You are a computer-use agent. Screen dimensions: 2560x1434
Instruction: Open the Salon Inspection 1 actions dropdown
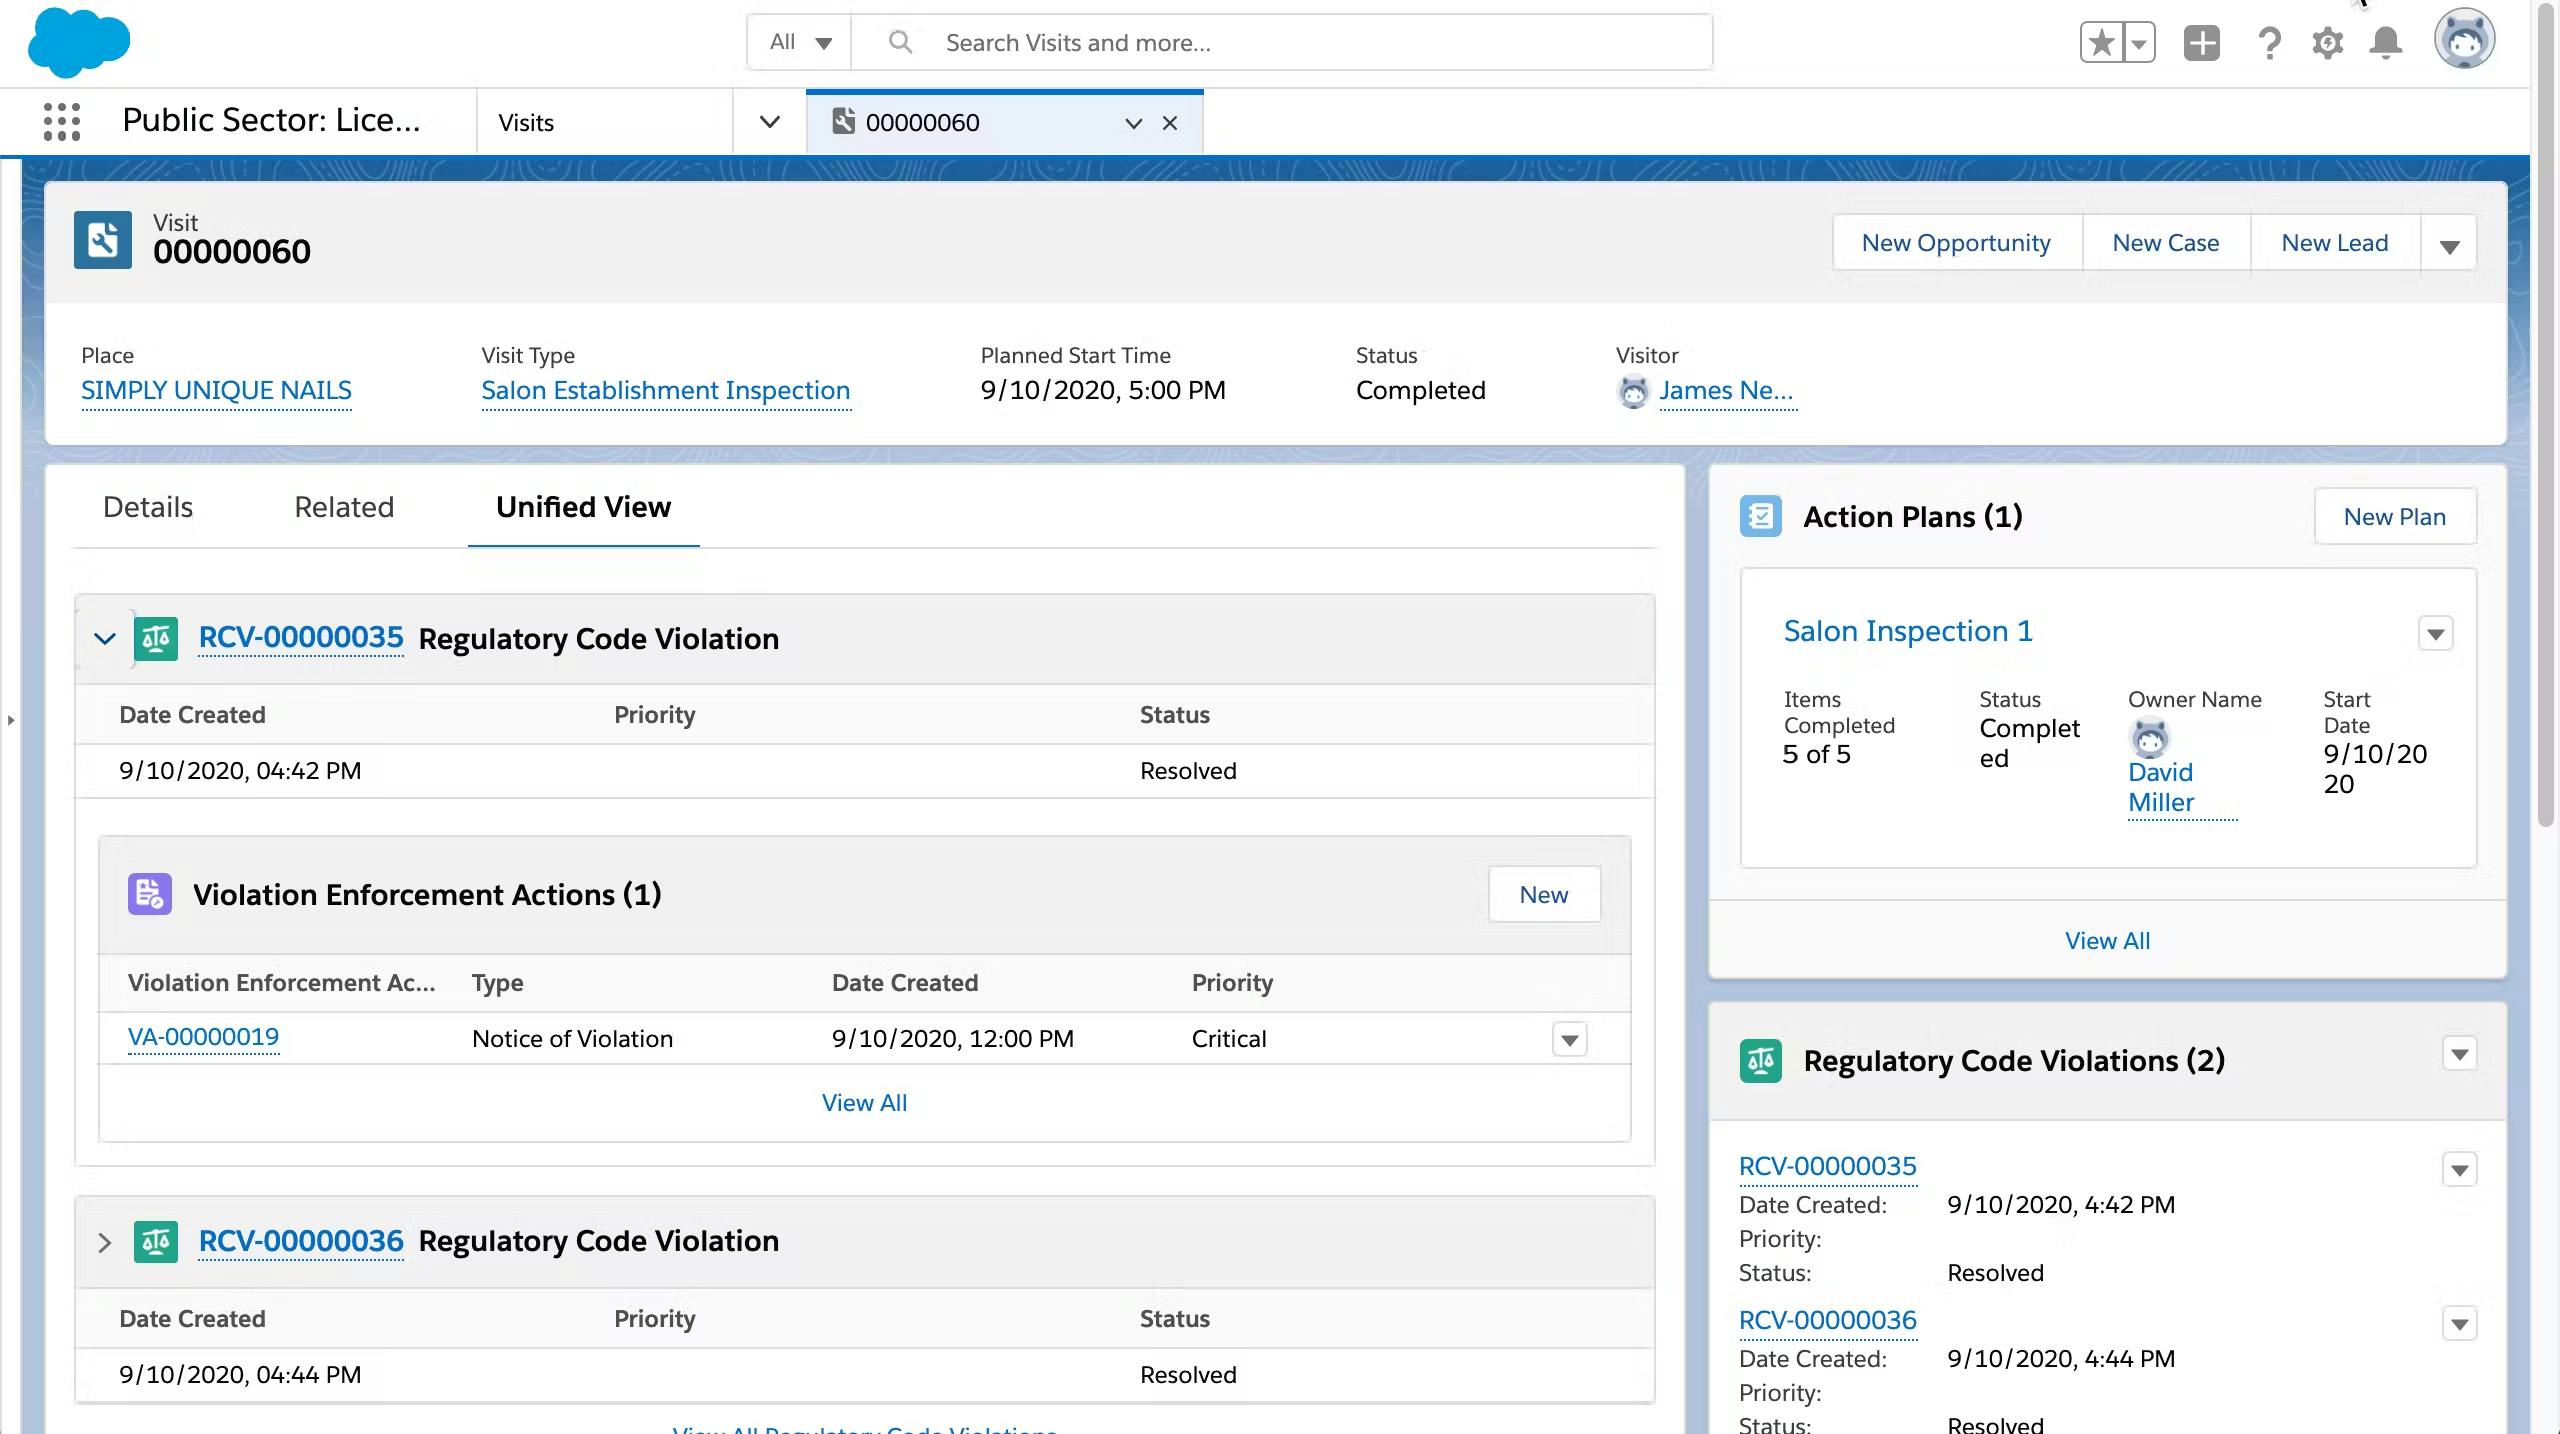[x=2435, y=634]
